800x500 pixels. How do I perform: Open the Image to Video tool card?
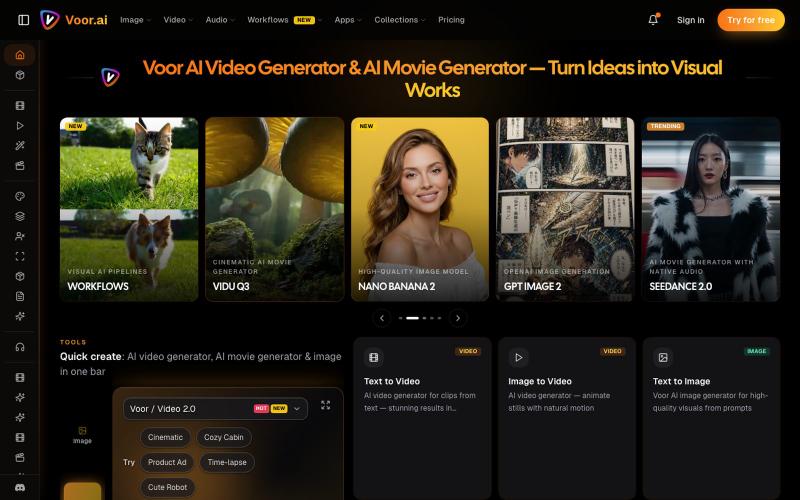[567, 418]
